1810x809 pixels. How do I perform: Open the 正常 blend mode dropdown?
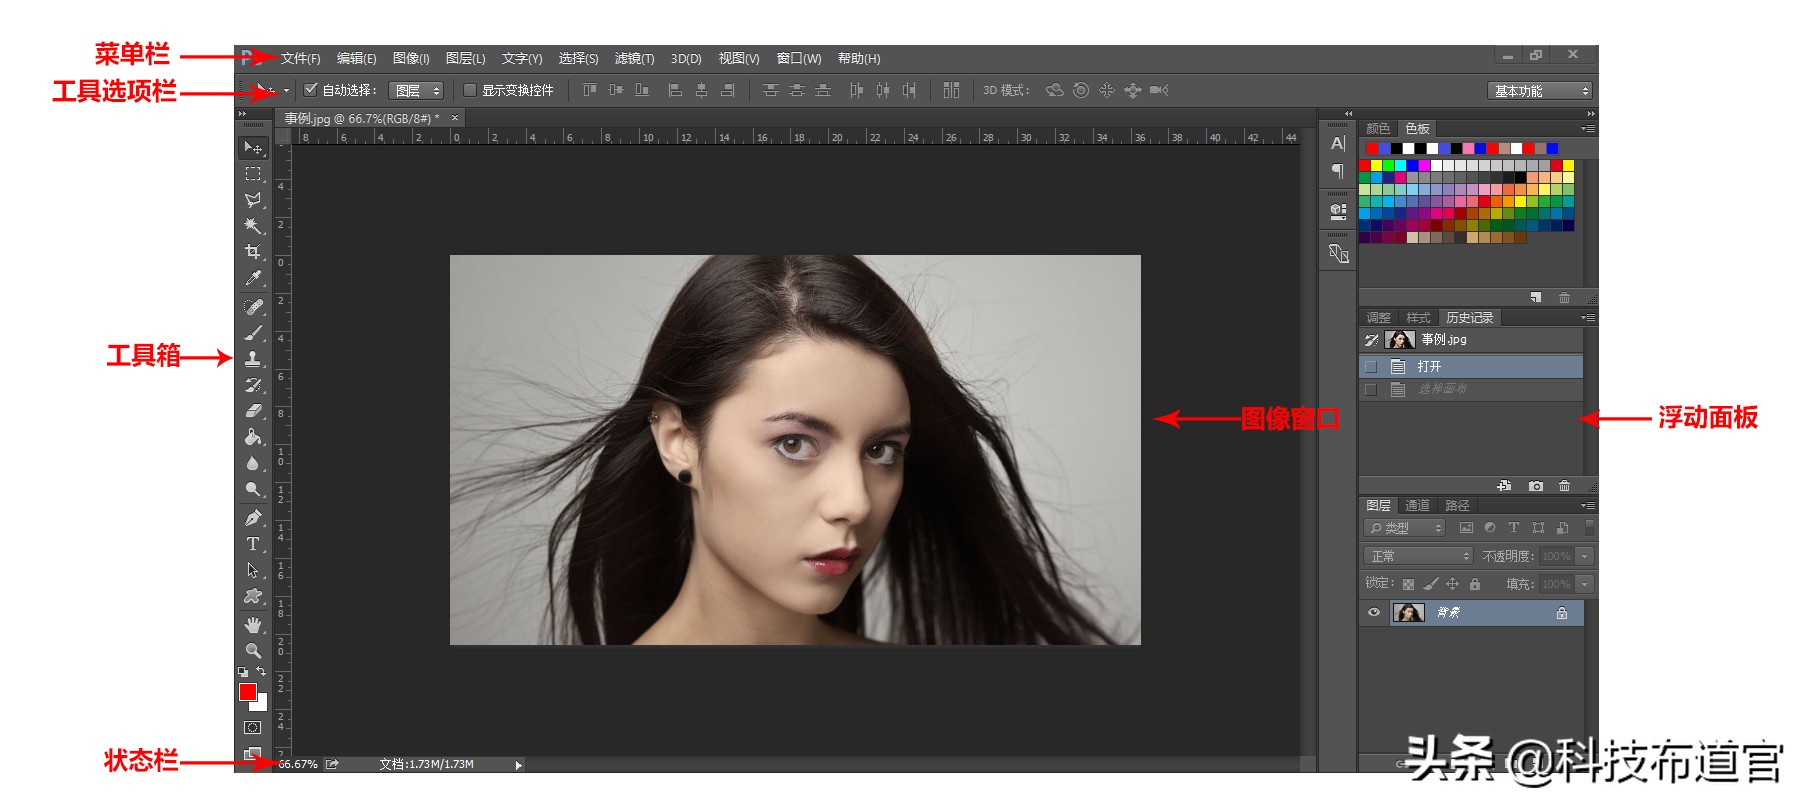1418,556
